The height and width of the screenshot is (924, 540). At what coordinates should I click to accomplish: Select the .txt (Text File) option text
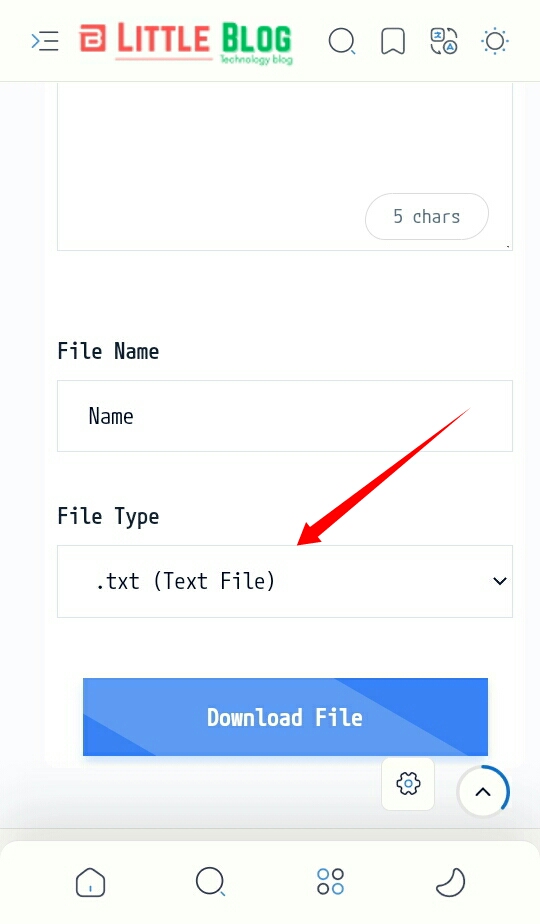tap(185, 581)
